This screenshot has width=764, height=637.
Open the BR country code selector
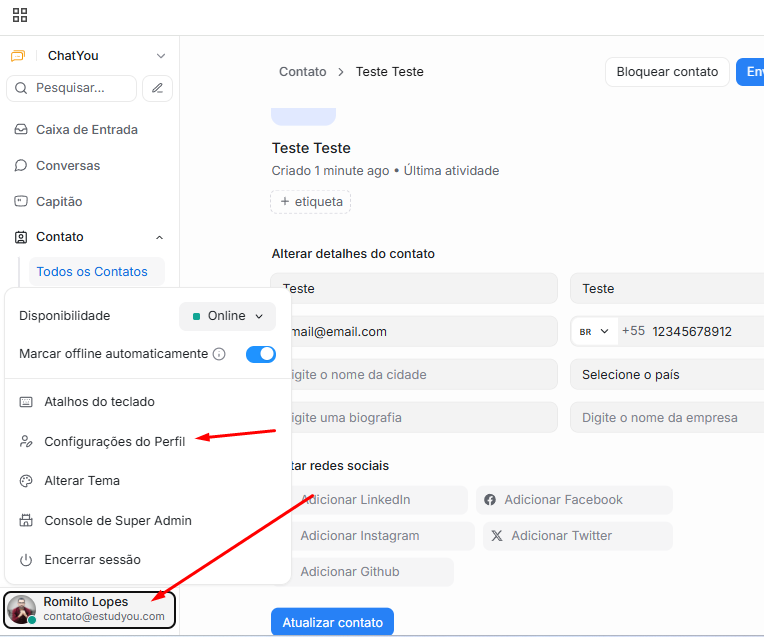pyautogui.click(x=593, y=331)
